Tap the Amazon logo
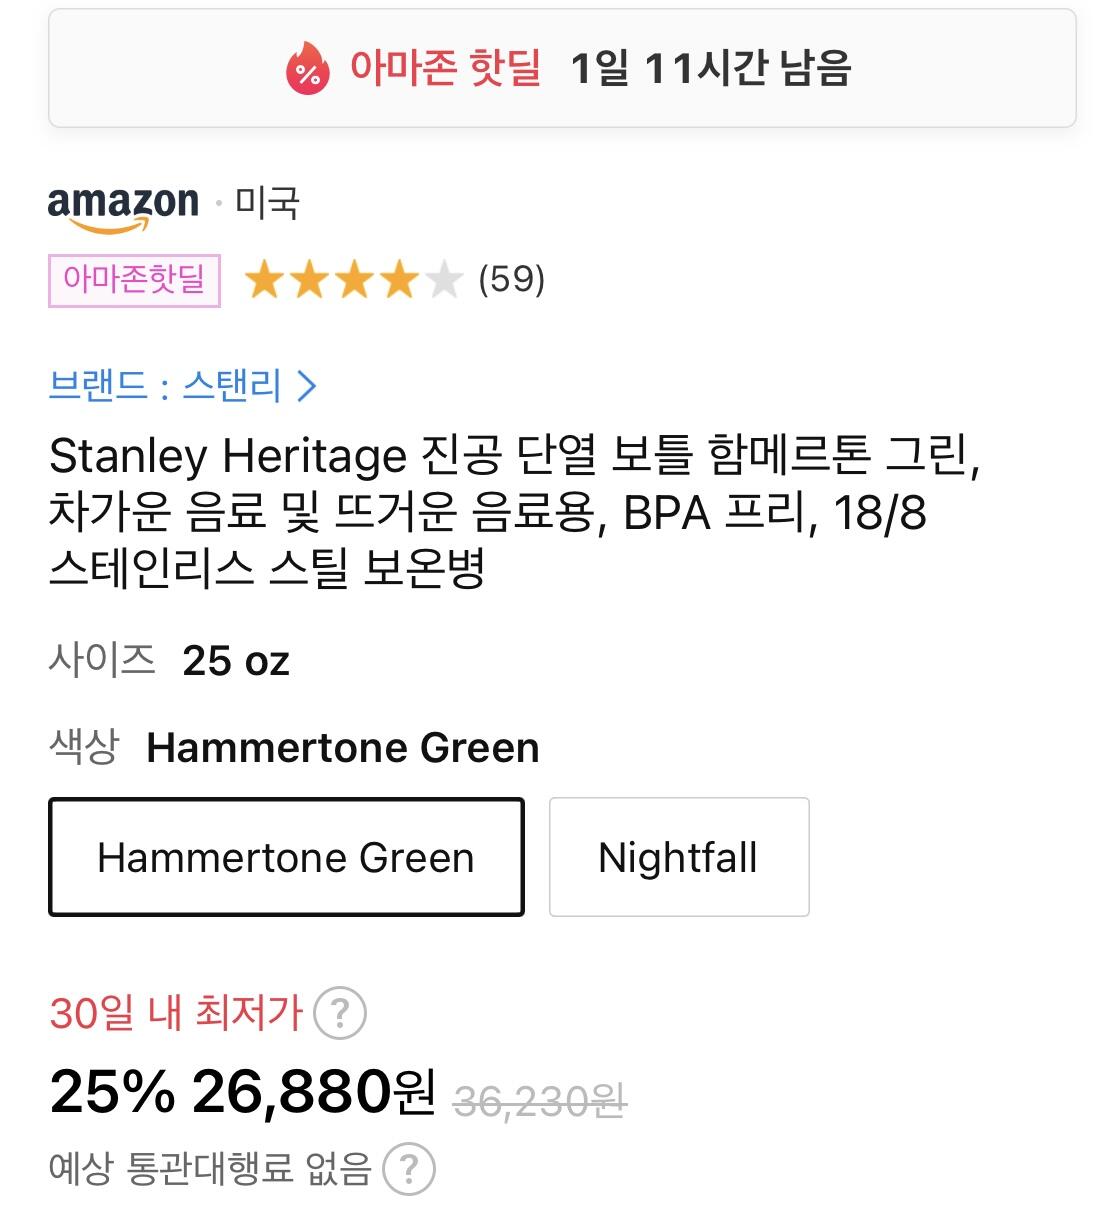Image resolution: width=1108 pixels, height=1218 pixels. pyautogui.click(x=123, y=206)
